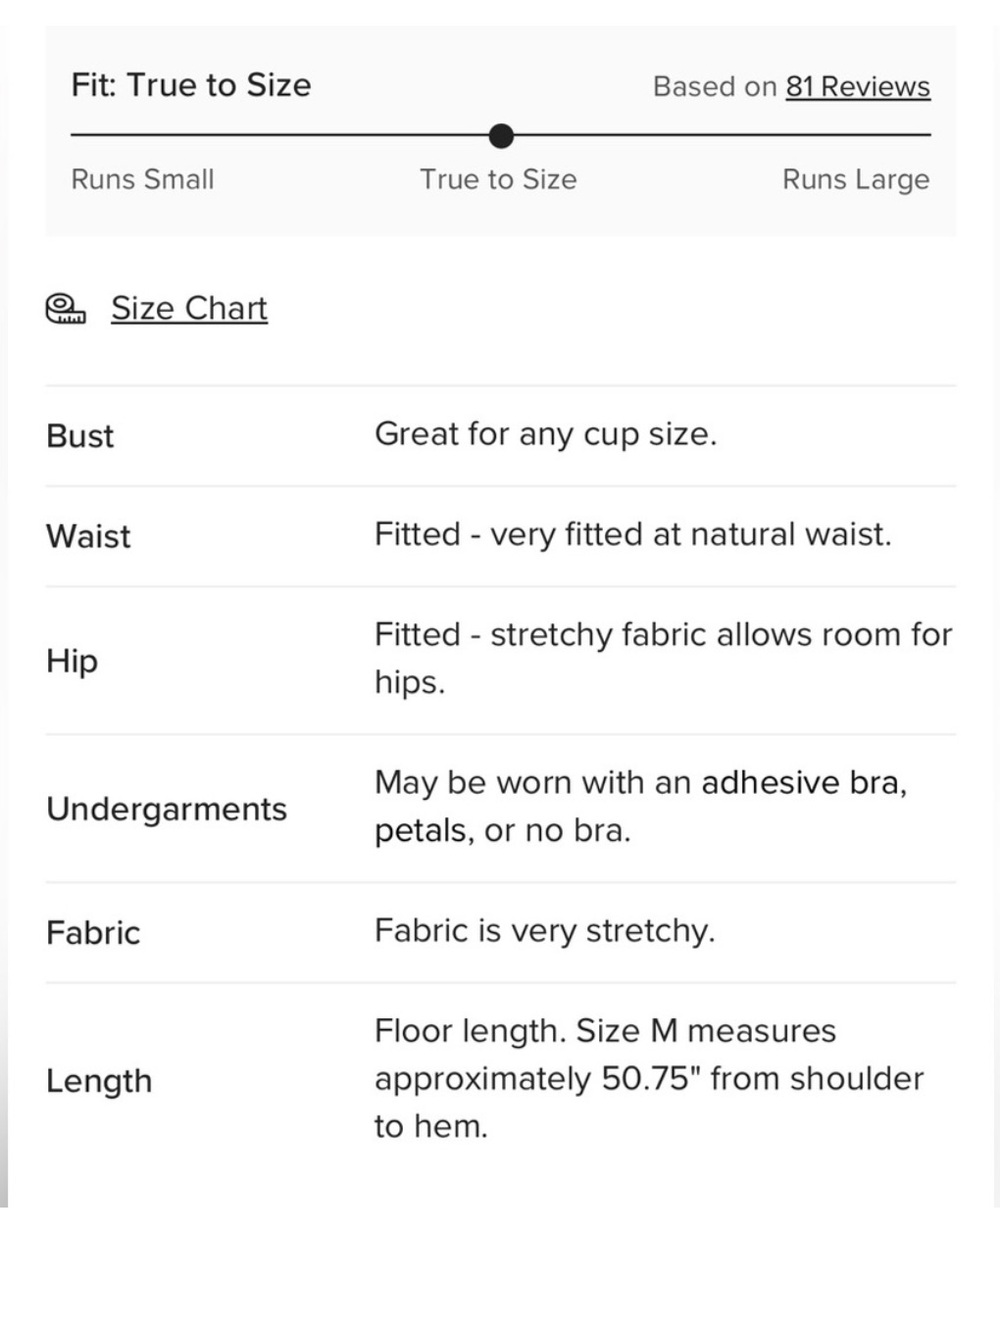Viewport: 1000px width, 1333px height.
Task: Click the Undergarments row label
Action: [167, 809]
